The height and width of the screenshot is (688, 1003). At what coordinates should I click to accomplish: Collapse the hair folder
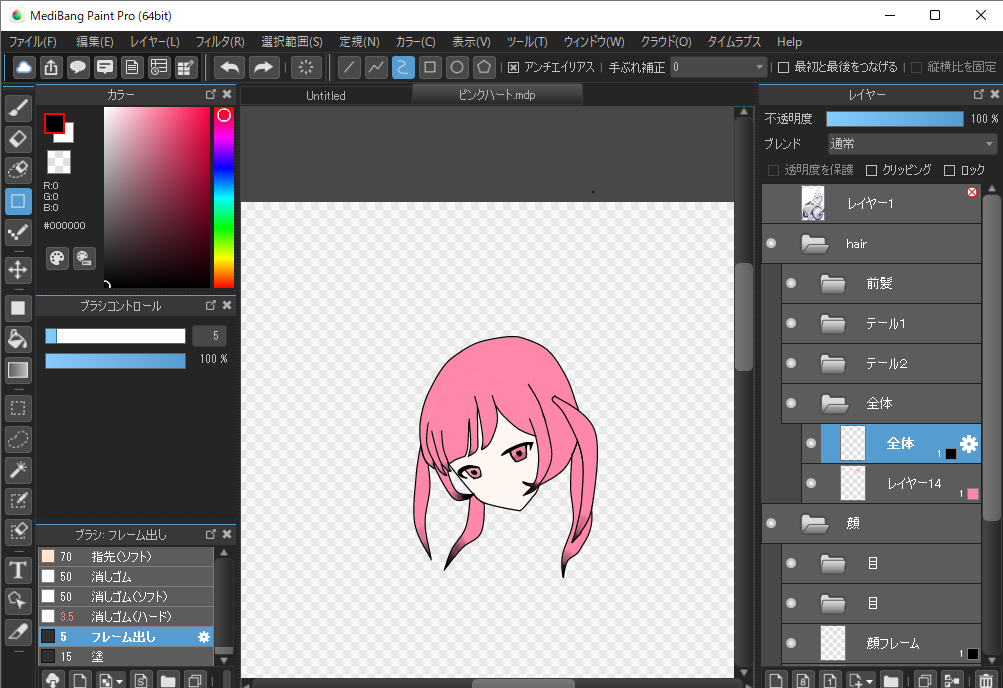point(815,244)
